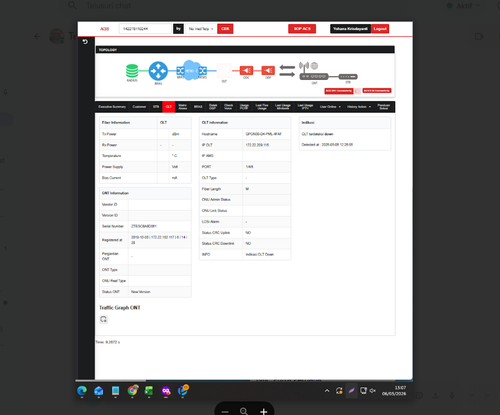Screen dimensions: 500x415
Task: Select the red OLT tab
Action: point(169,107)
